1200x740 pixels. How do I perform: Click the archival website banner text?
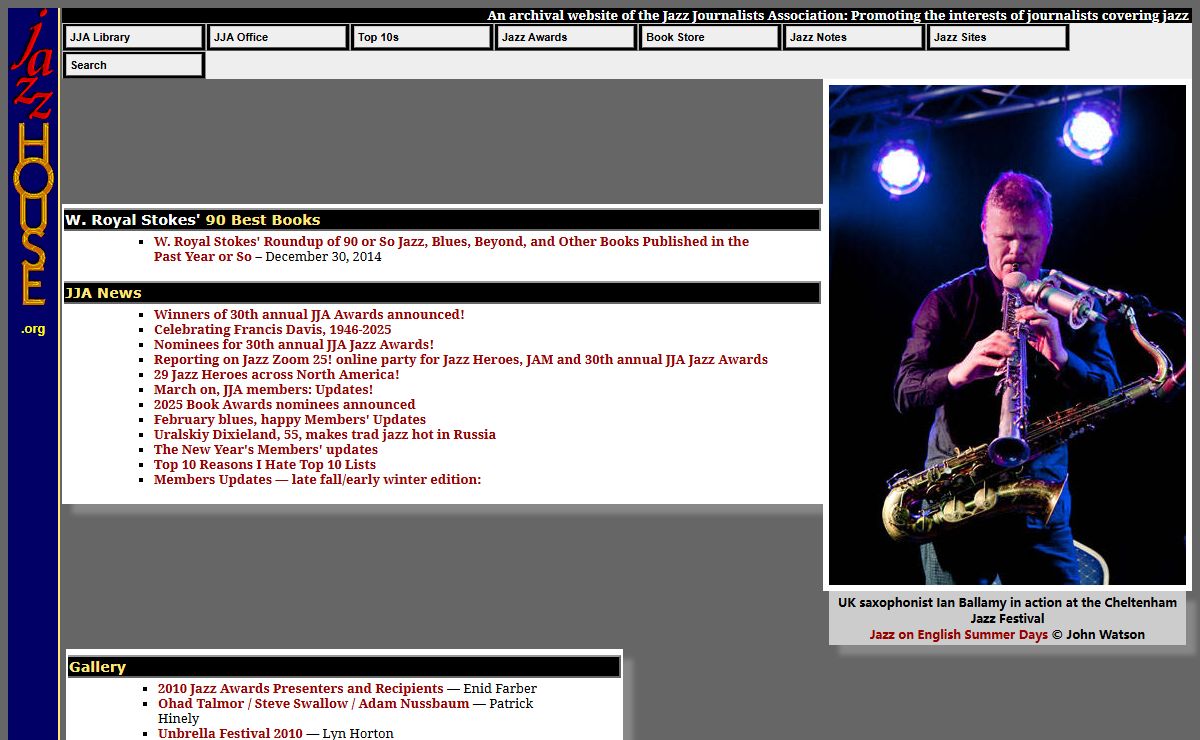pyautogui.click(x=838, y=15)
